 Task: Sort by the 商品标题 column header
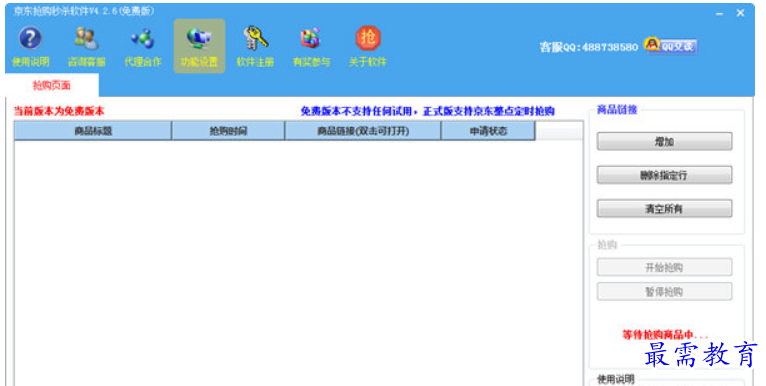(x=93, y=131)
